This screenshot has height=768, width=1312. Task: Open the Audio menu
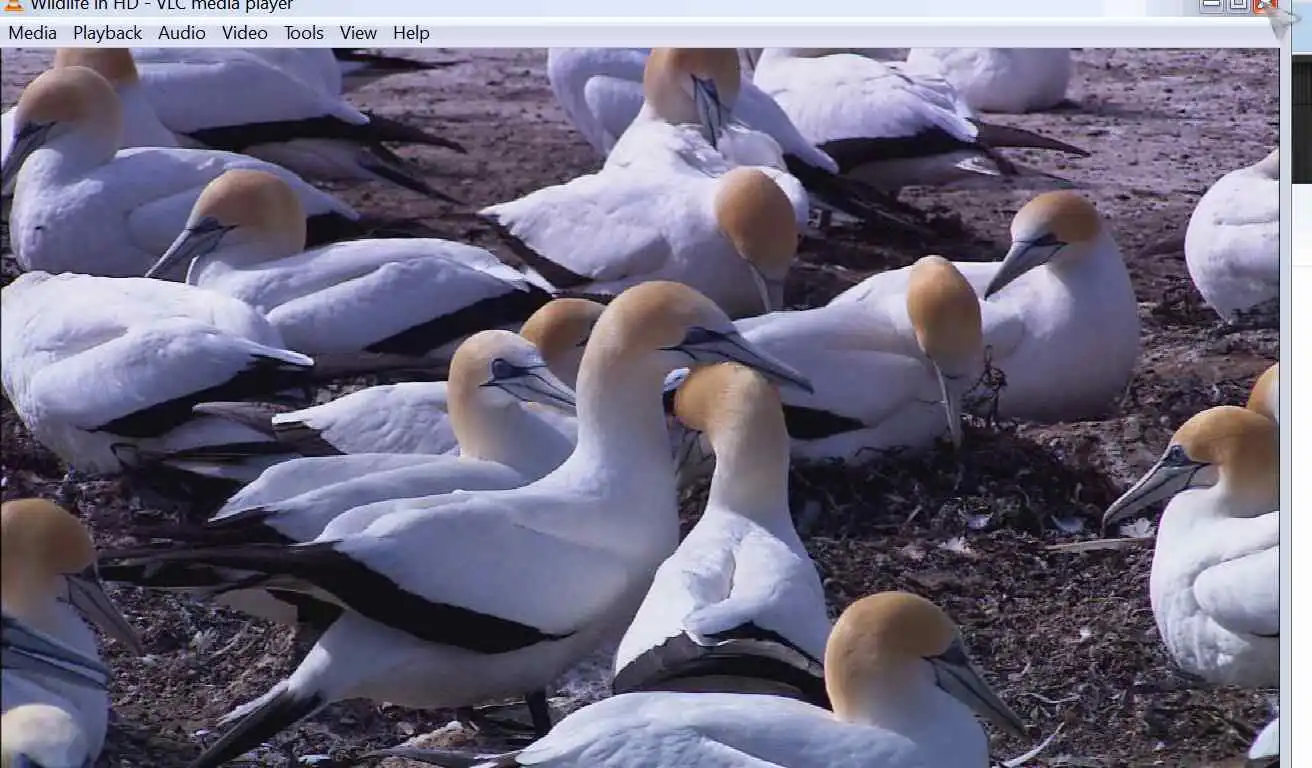point(182,33)
